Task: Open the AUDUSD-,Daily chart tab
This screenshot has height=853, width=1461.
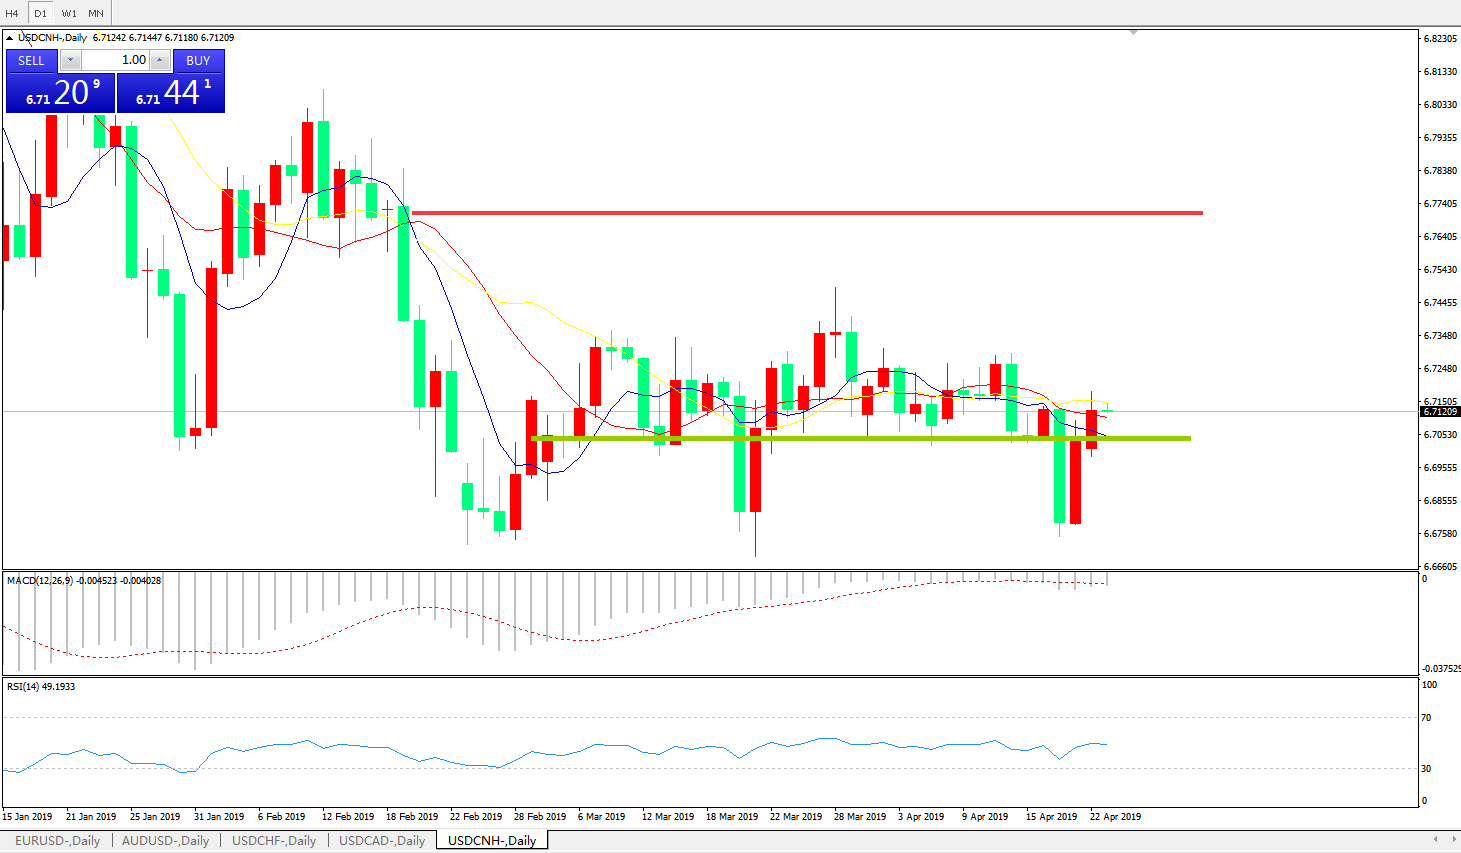Action: (x=165, y=840)
